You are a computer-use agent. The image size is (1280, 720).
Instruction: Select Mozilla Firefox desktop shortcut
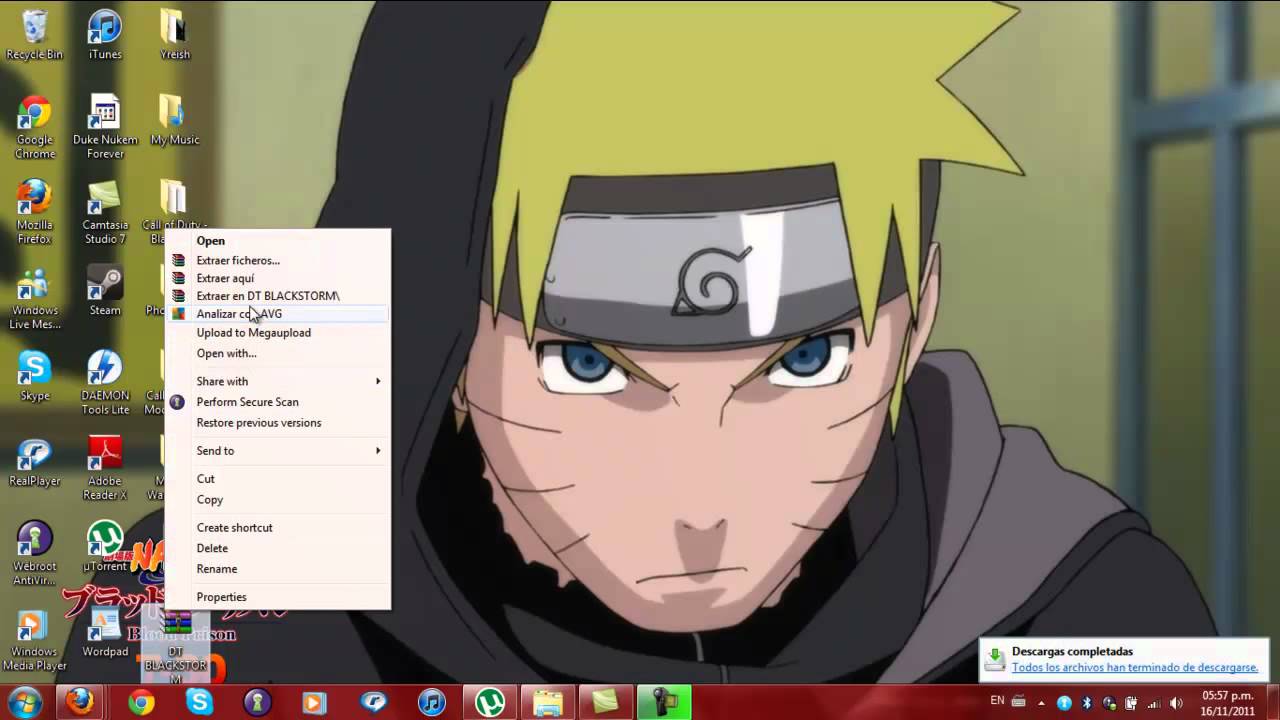coord(35,212)
